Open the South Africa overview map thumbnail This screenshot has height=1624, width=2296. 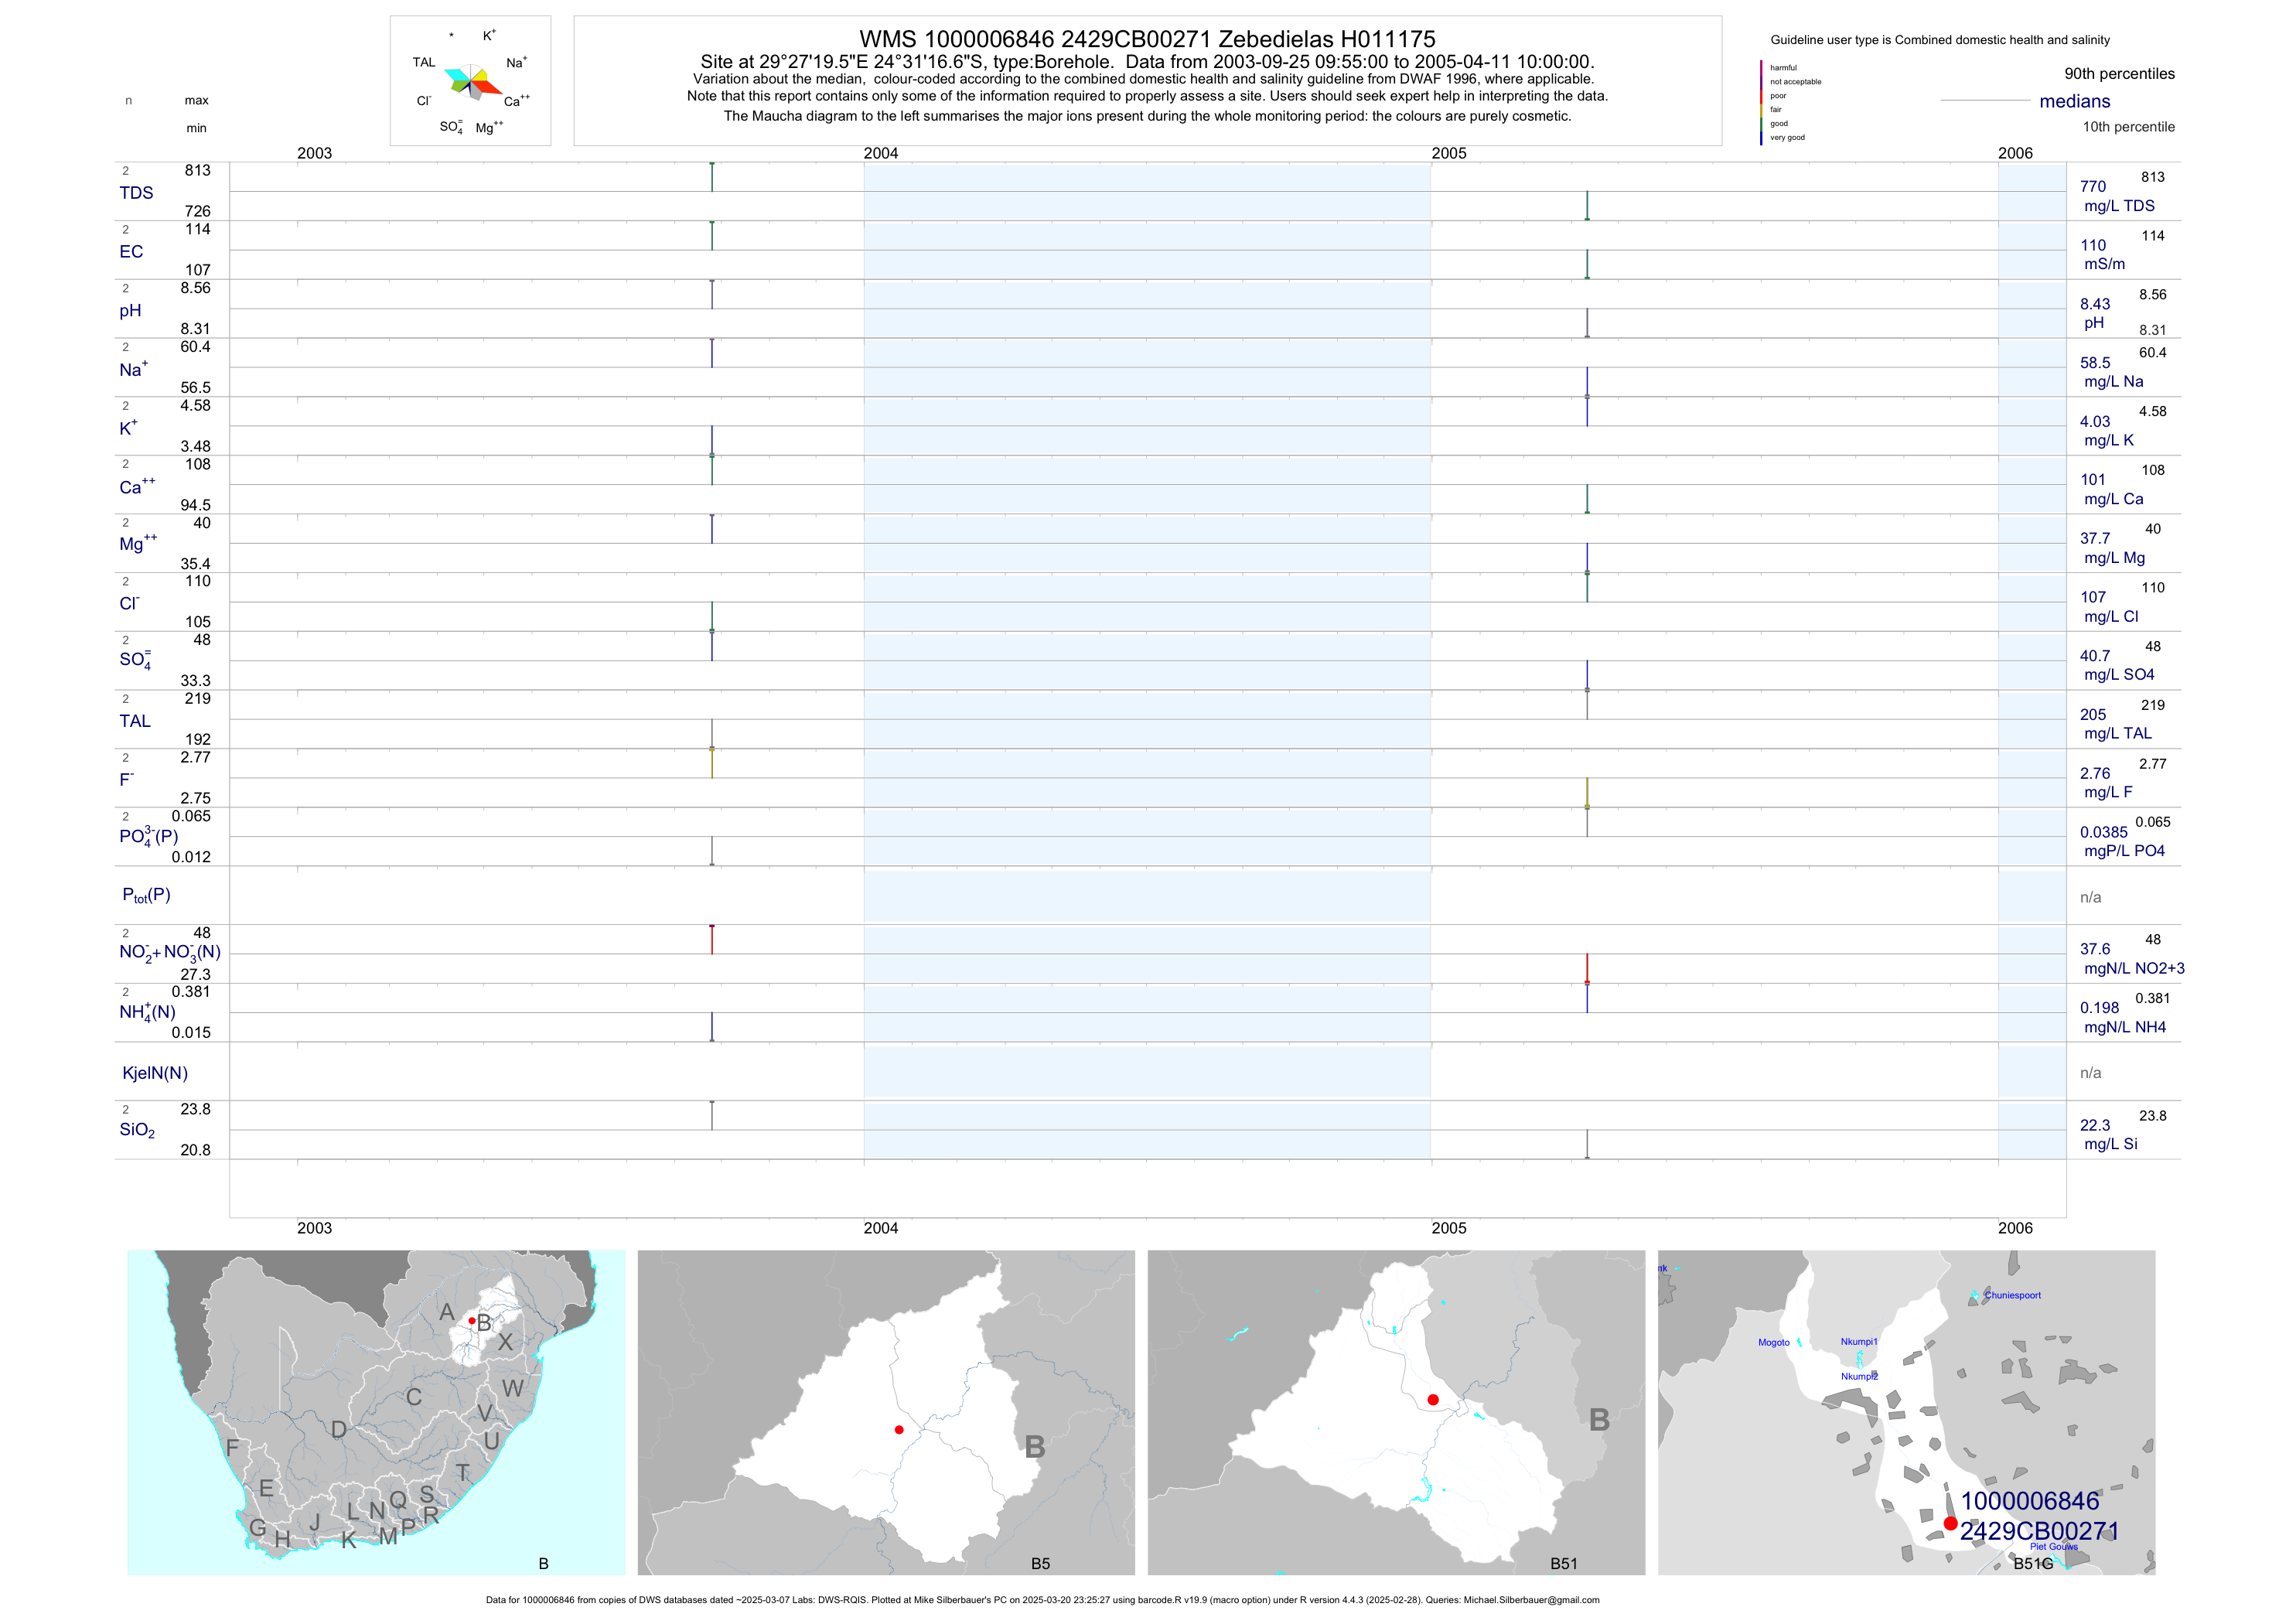point(376,1412)
